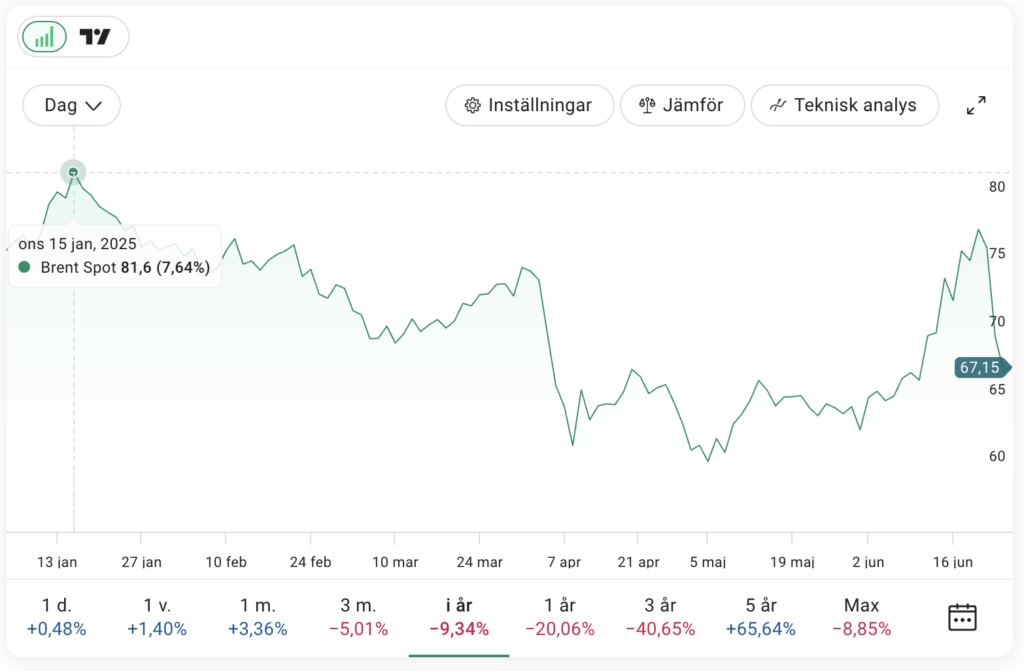Select the i år period tab

click(x=458, y=616)
